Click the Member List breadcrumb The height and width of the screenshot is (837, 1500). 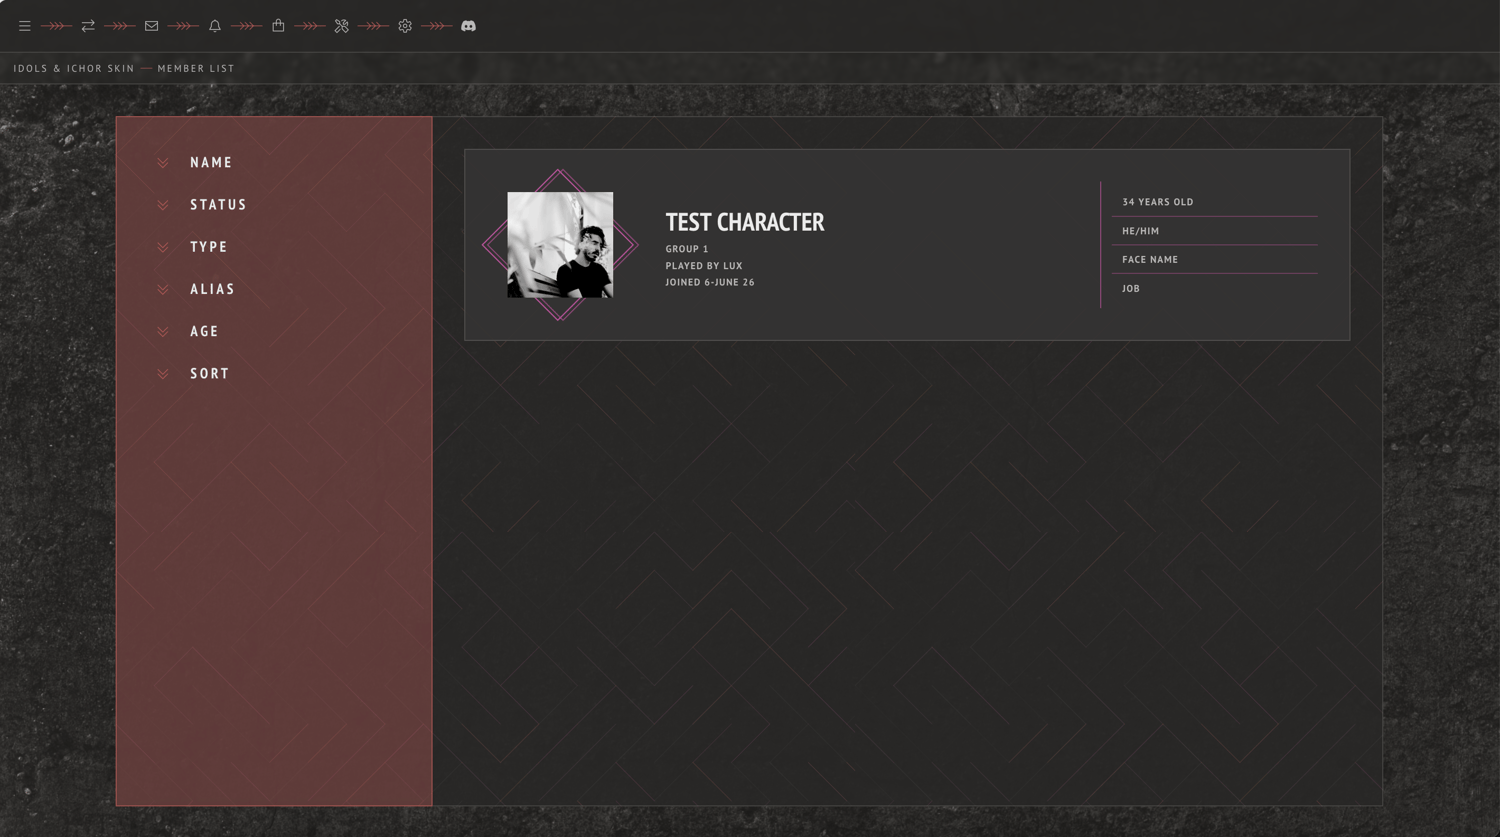click(x=196, y=68)
